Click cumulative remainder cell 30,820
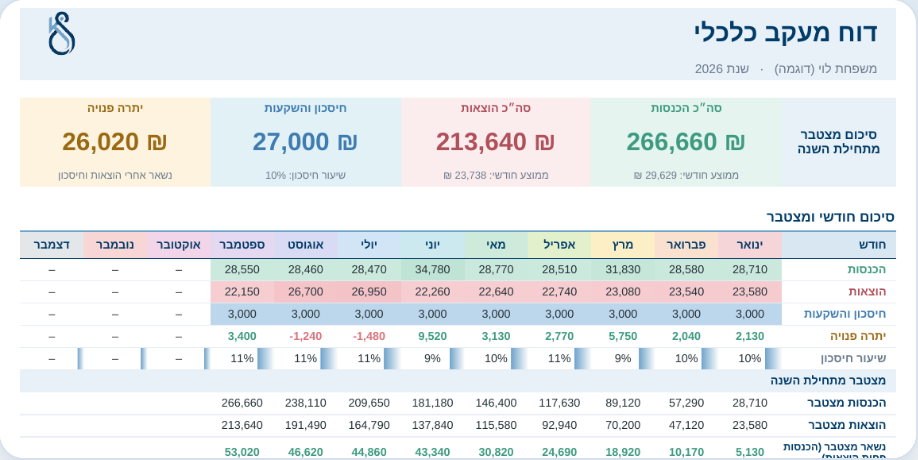This screenshot has width=918, height=460. tap(496, 452)
